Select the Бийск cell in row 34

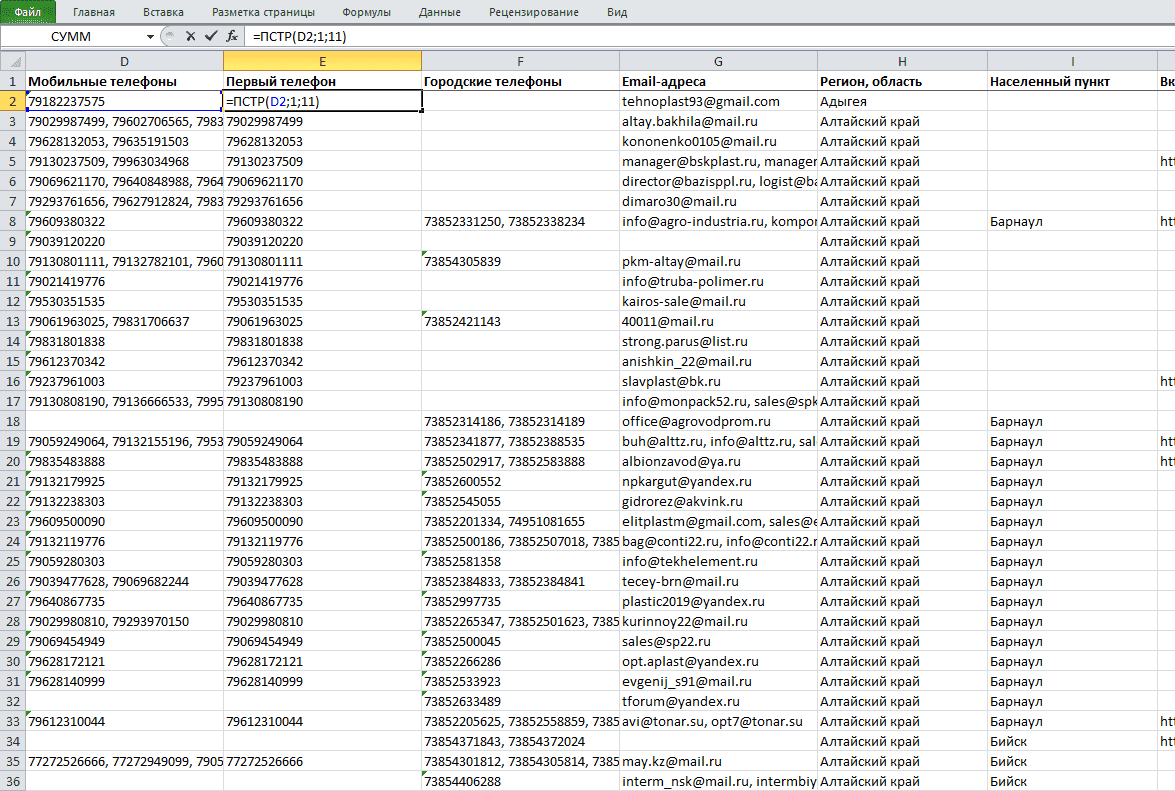coord(1072,742)
